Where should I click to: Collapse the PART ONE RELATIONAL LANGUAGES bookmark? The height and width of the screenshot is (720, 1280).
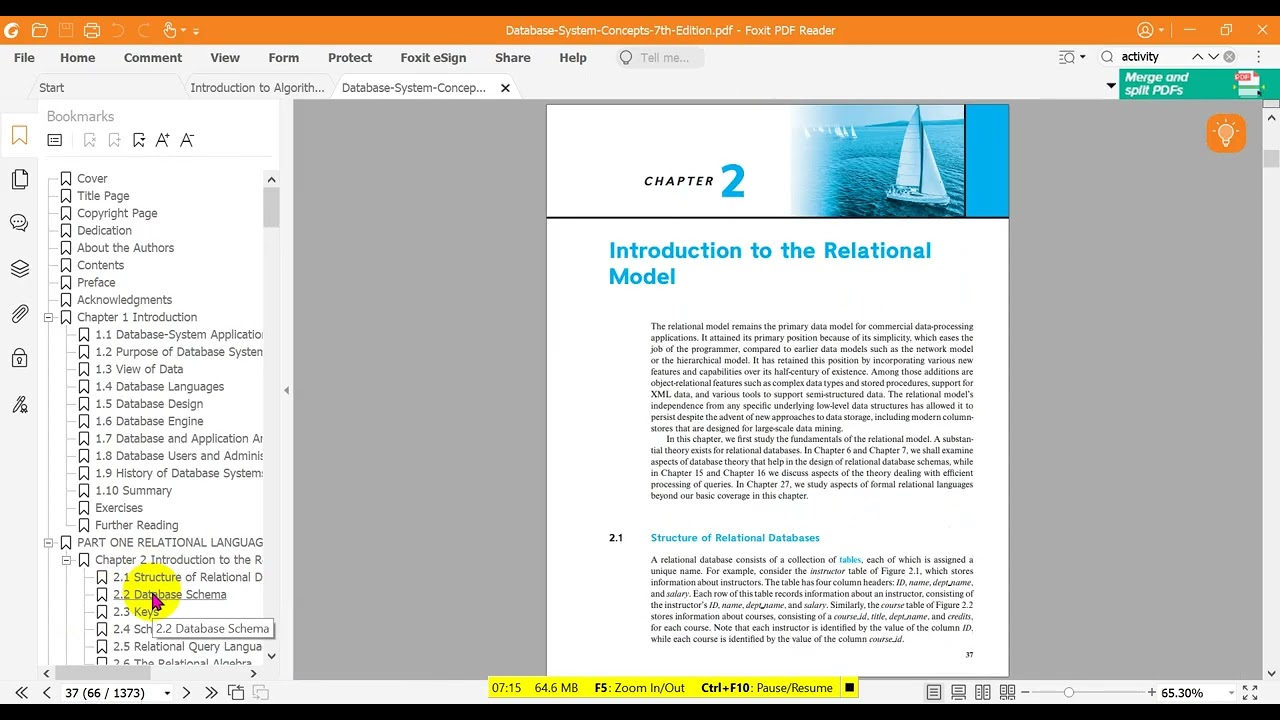pos(48,542)
